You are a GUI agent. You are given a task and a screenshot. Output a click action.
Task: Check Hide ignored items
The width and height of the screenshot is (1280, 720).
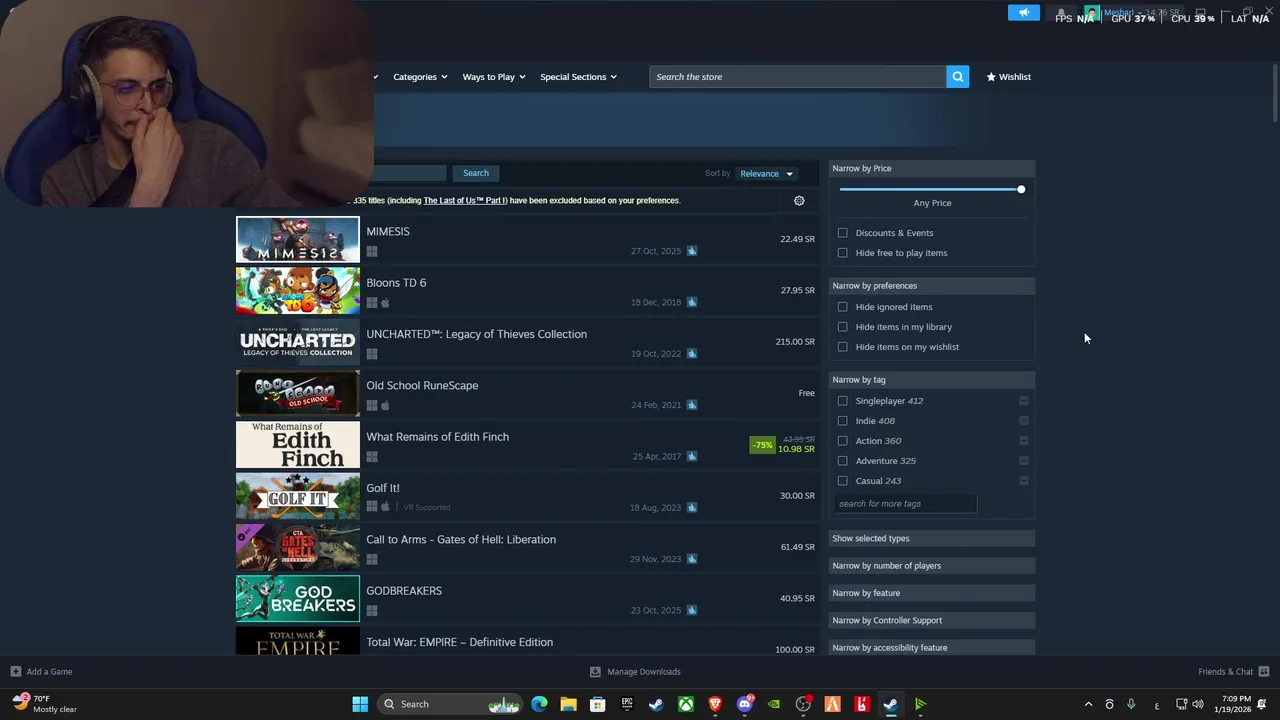pos(842,307)
